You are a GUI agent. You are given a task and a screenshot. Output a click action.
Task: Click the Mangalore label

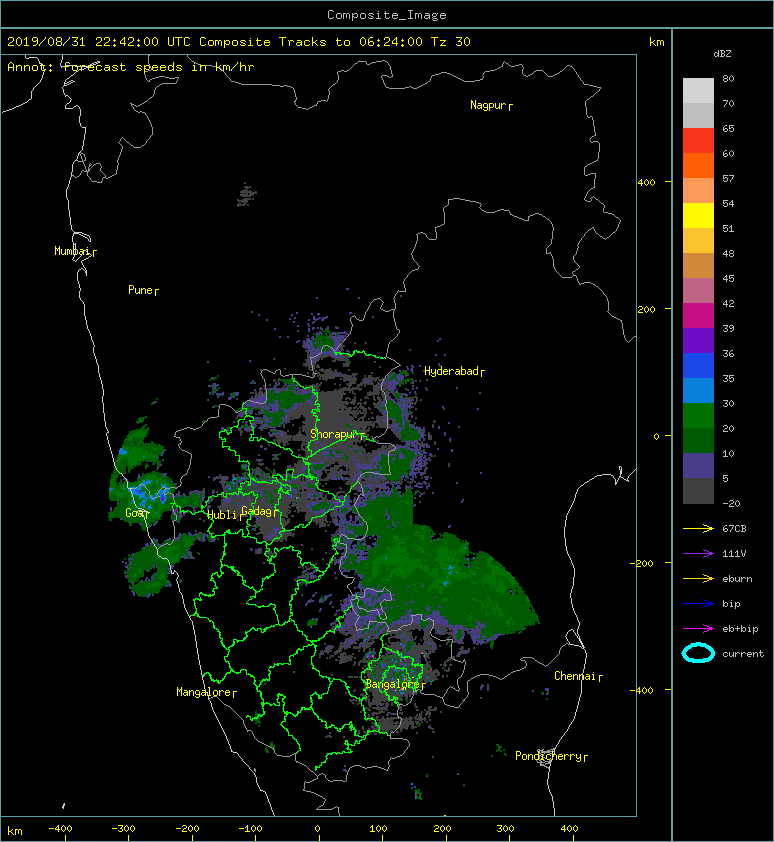tap(204, 692)
